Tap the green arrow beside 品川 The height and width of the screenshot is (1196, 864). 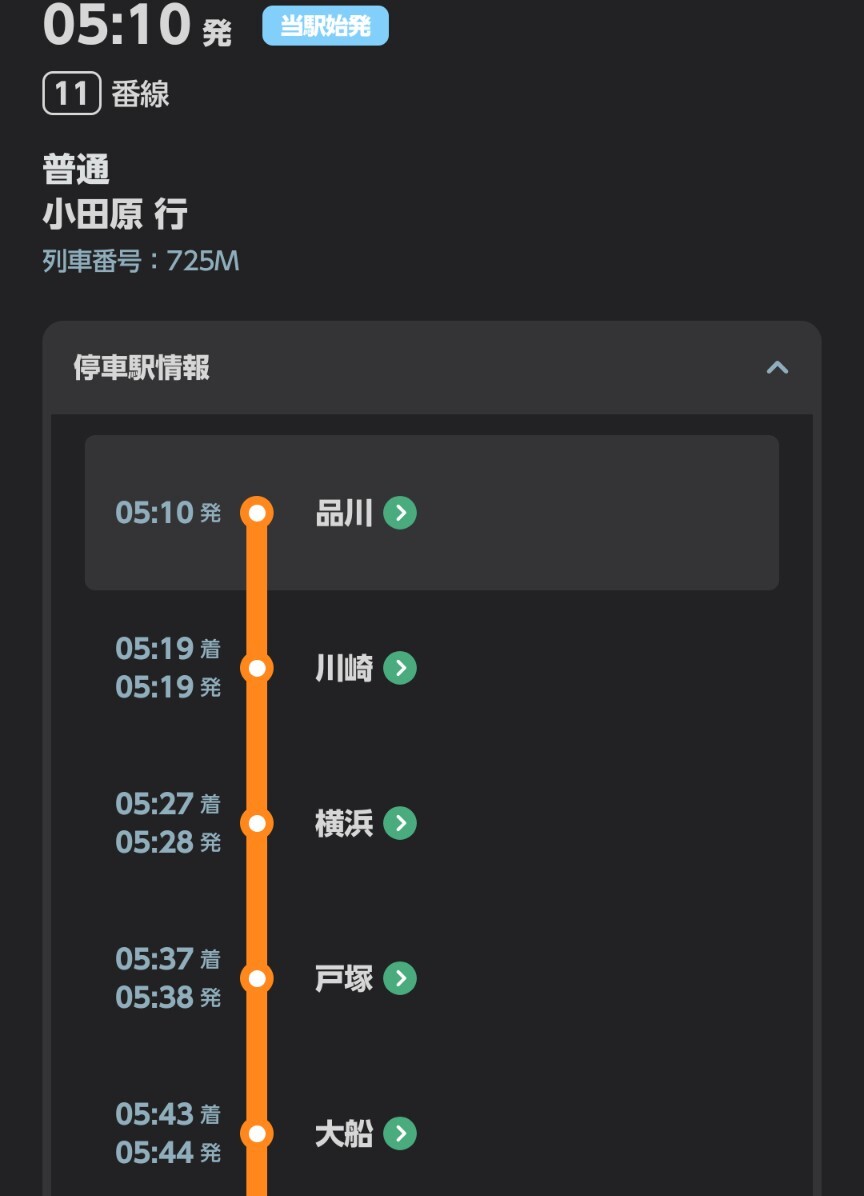coord(400,513)
